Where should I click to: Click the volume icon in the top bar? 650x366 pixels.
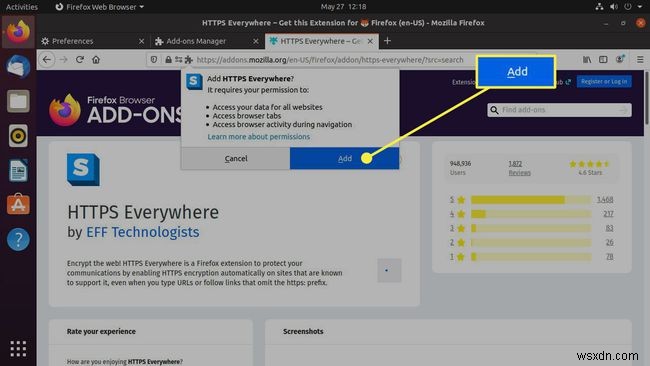[x=614, y=7]
